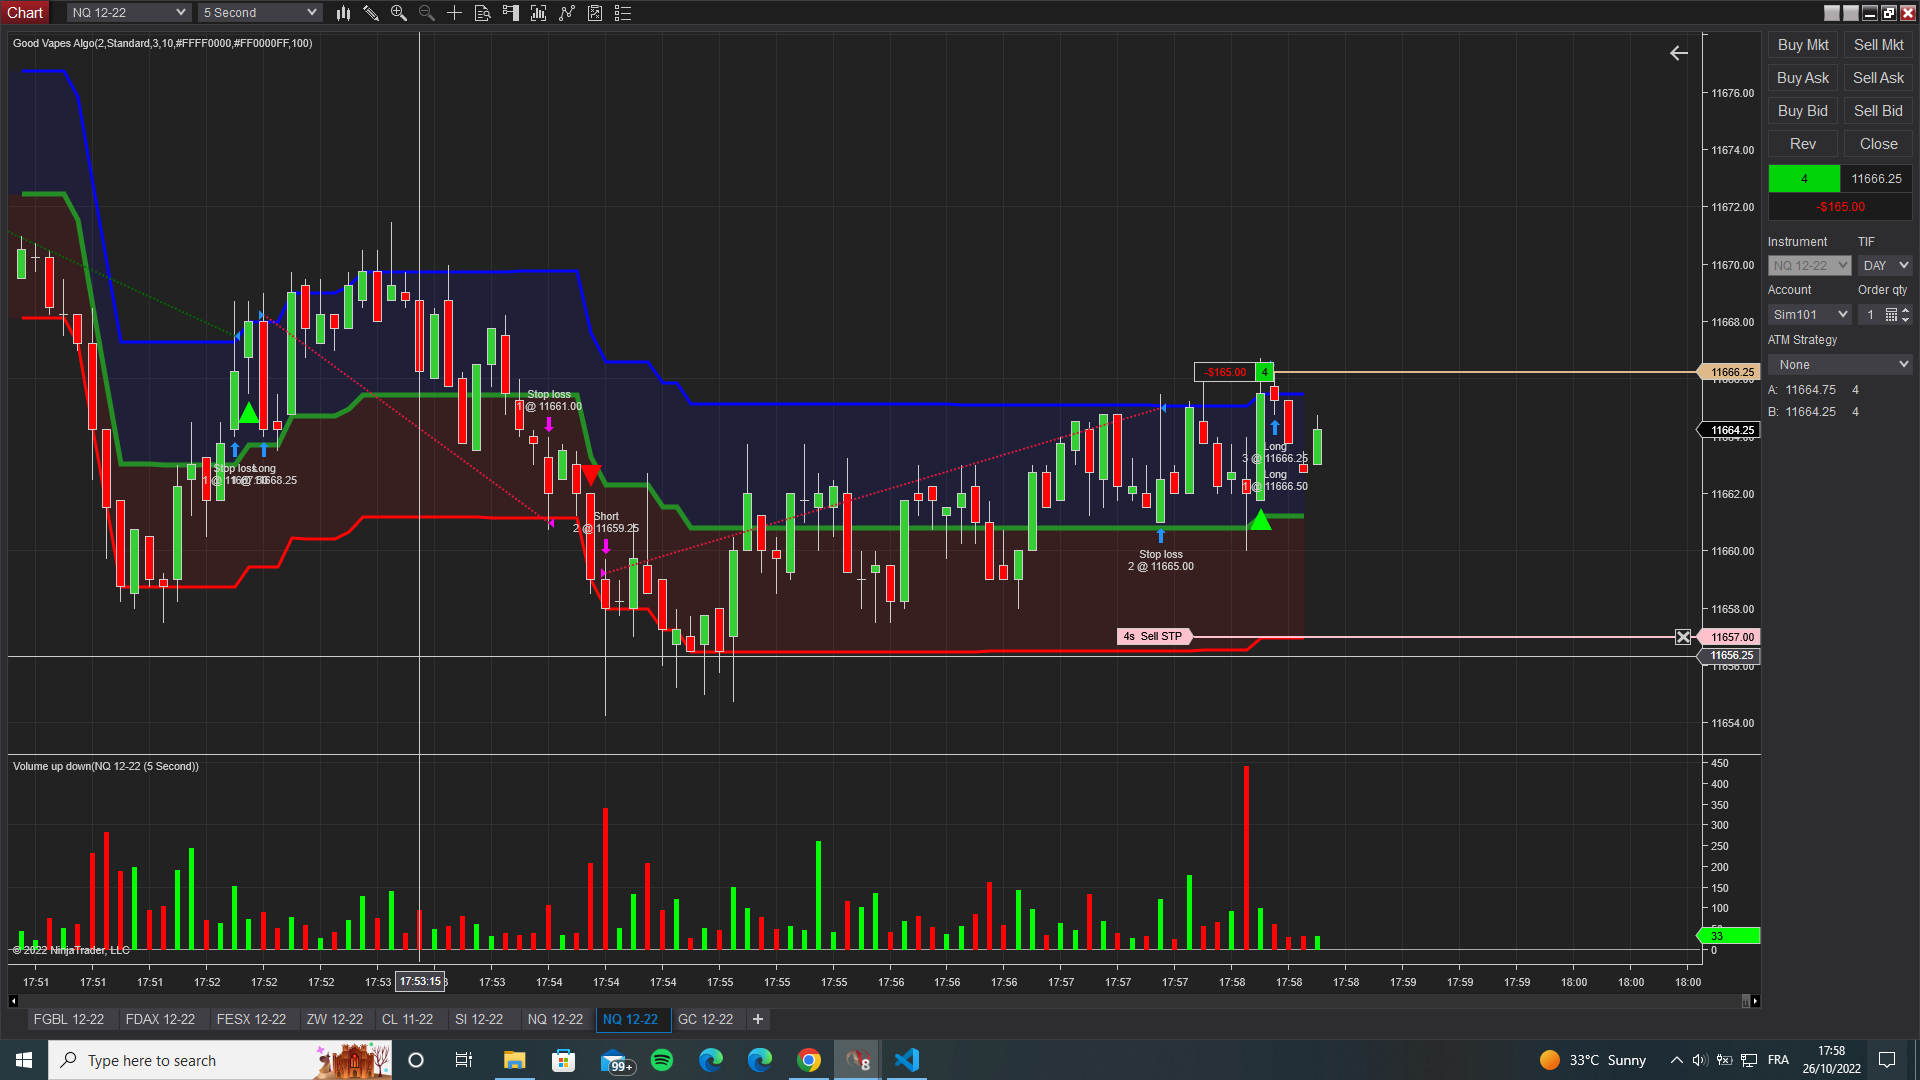Screen dimensions: 1920x1080
Task: Open the bar type chart style icon
Action: point(343,13)
